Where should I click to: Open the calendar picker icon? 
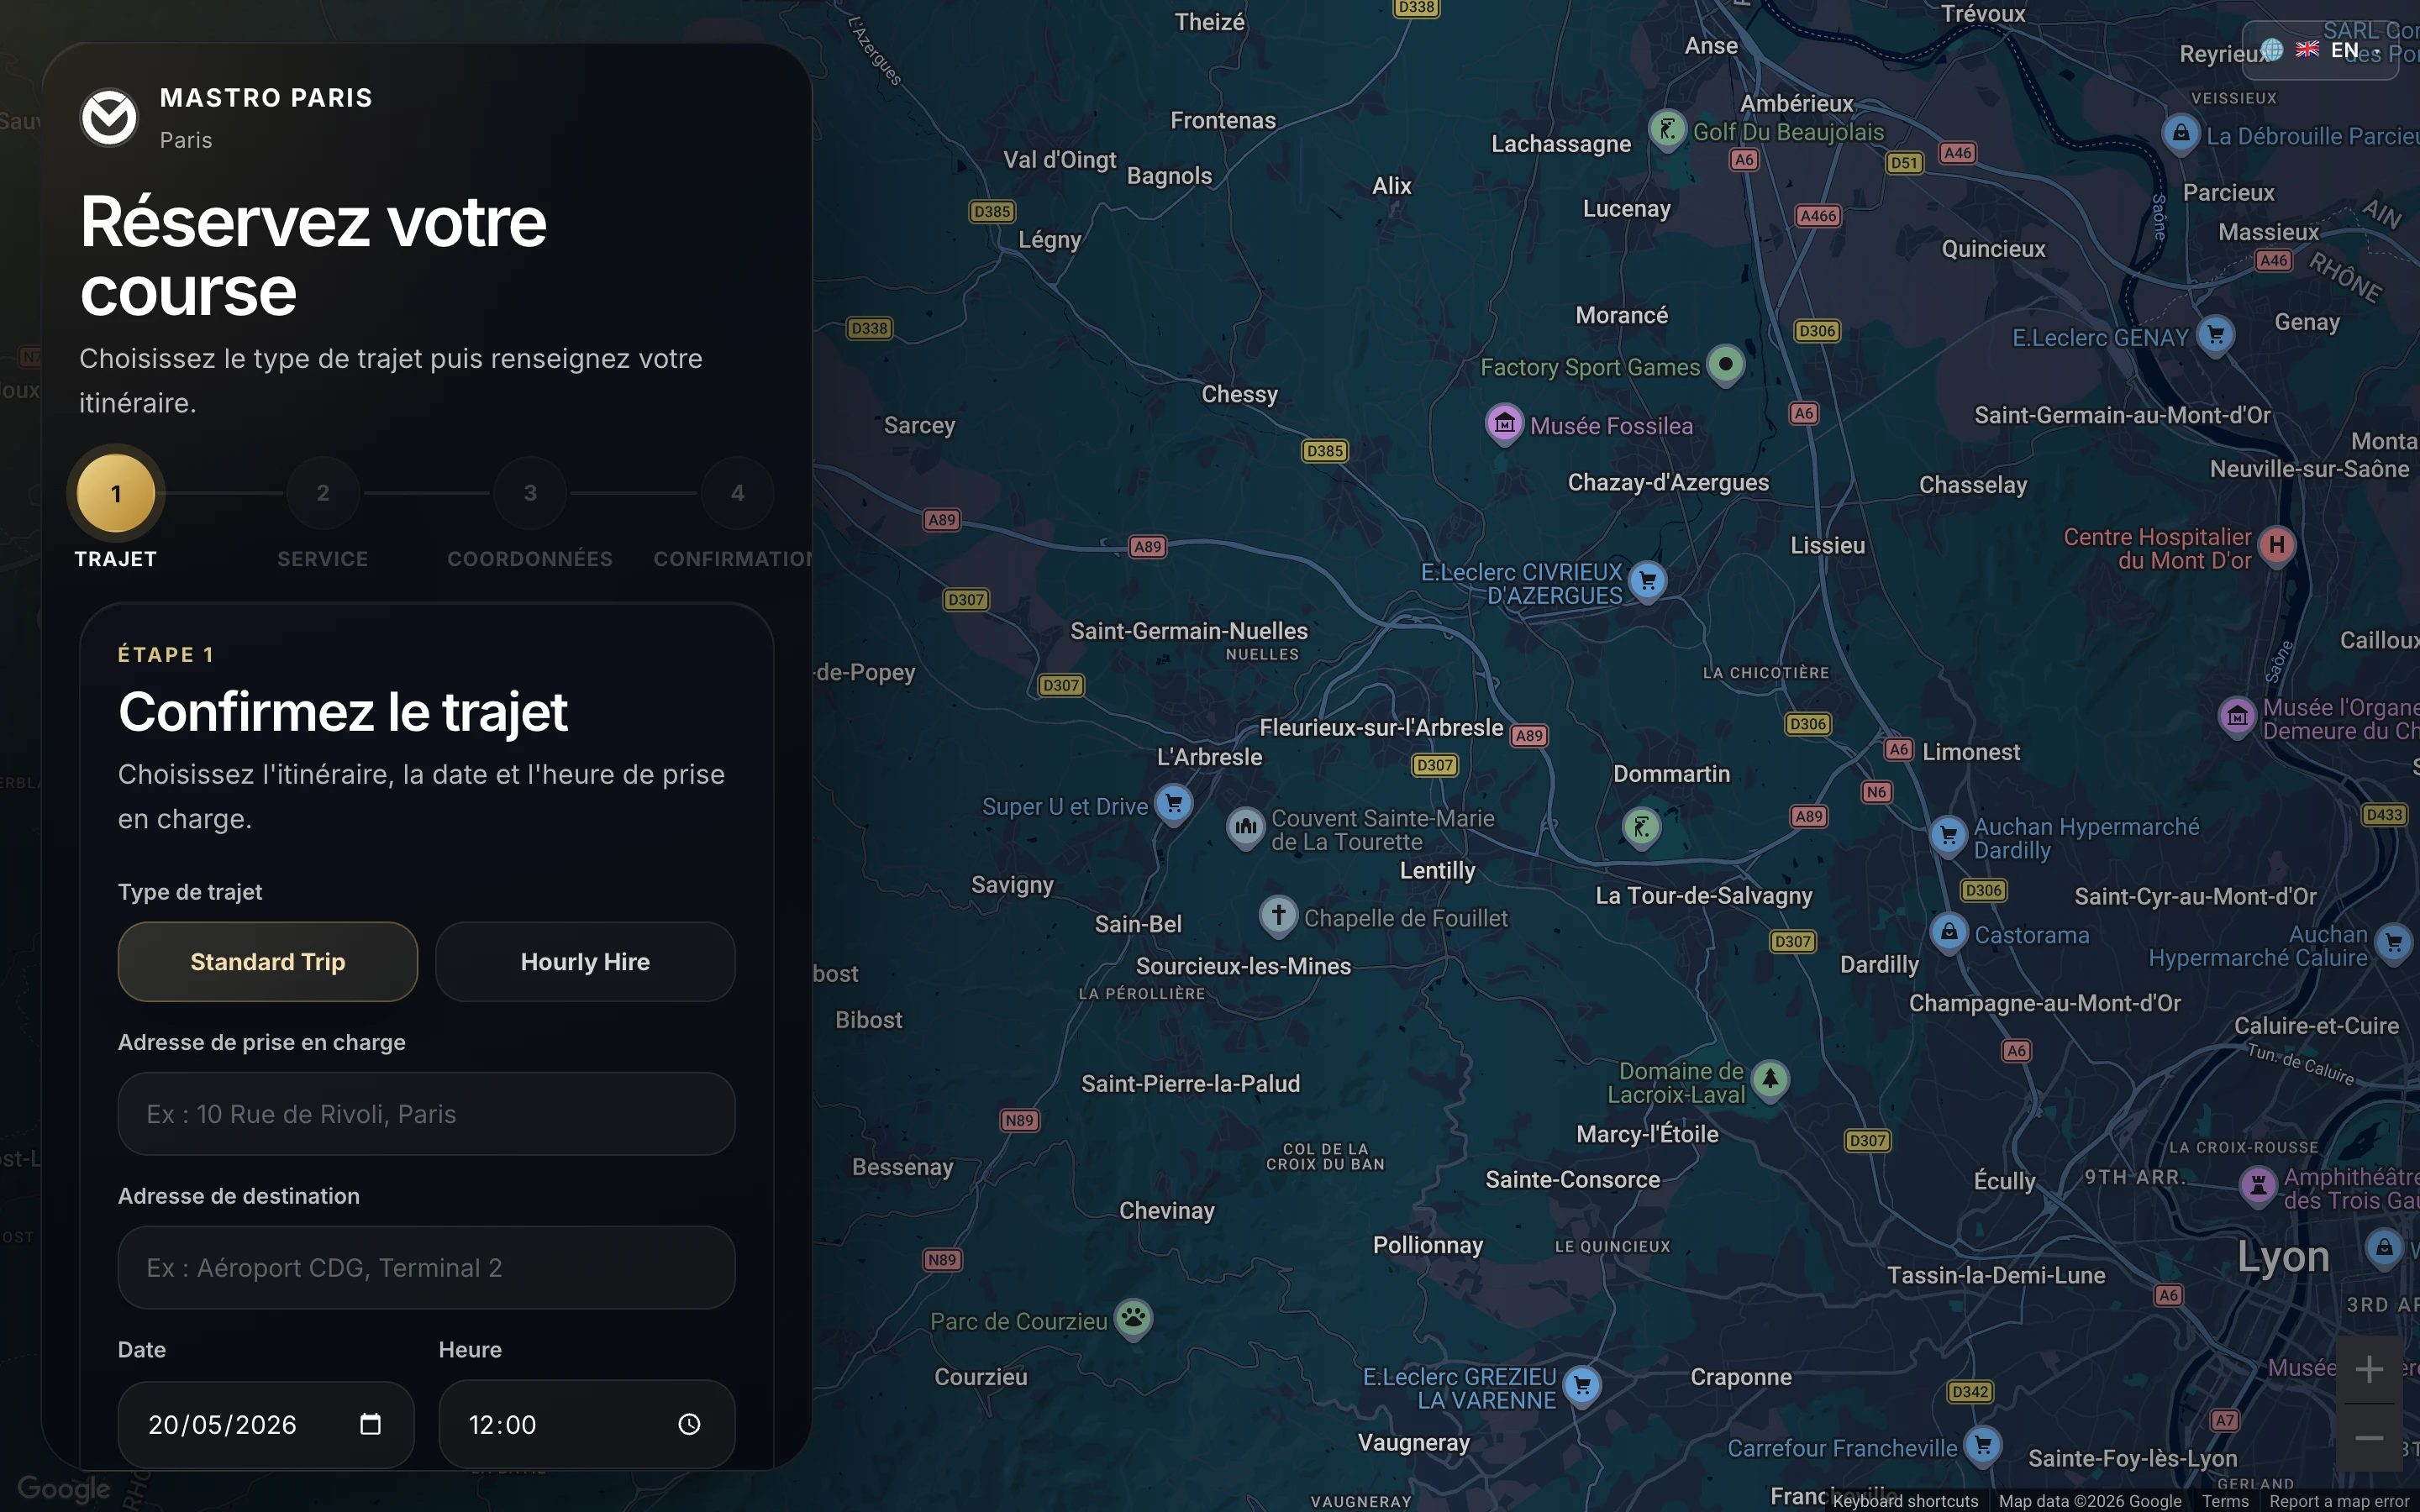point(370,1424)
